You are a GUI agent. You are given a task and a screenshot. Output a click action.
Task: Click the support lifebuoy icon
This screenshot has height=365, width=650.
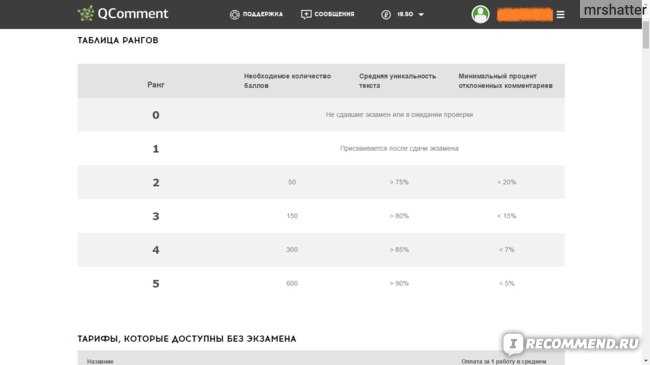[x=235, y=15]
